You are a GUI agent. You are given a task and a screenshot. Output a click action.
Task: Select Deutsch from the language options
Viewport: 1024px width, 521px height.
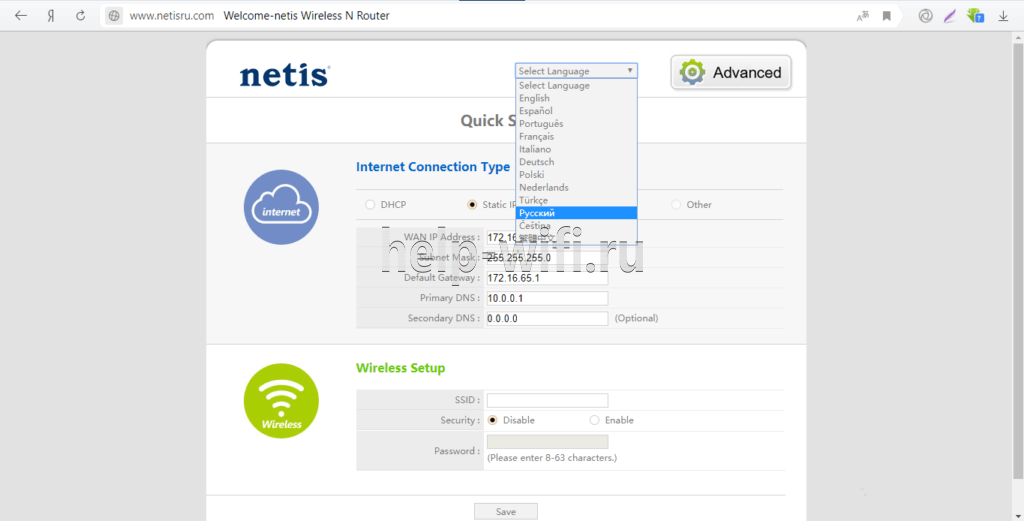point(576,162)
